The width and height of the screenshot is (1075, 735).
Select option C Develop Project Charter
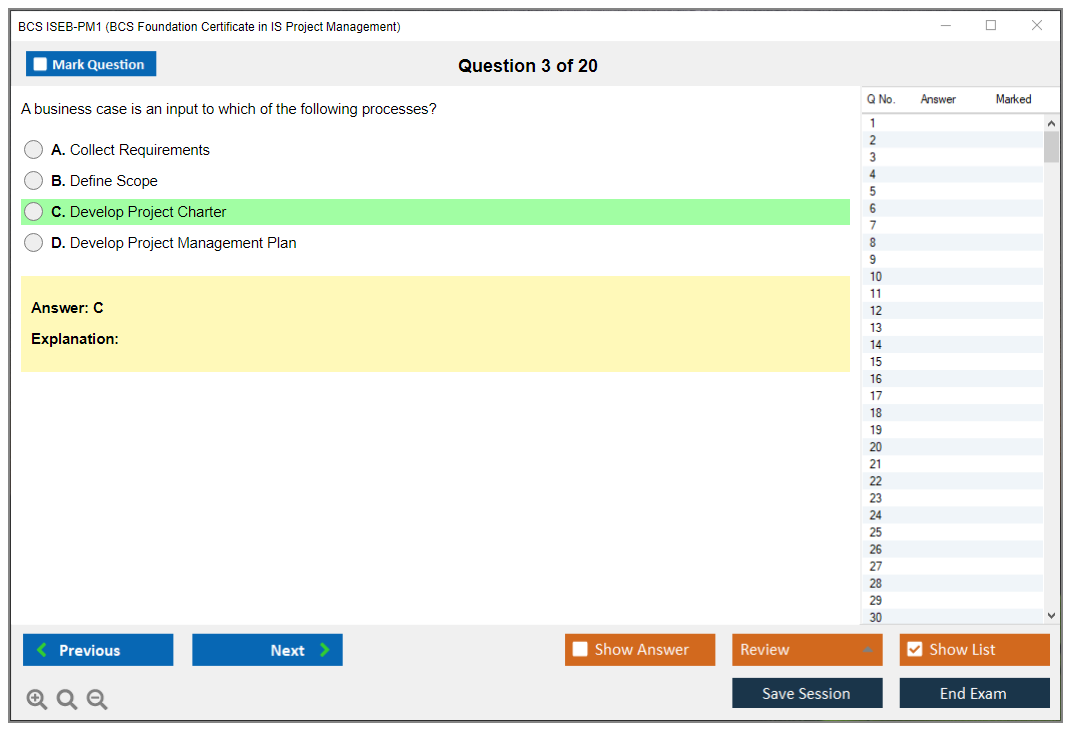click(34, 212)
